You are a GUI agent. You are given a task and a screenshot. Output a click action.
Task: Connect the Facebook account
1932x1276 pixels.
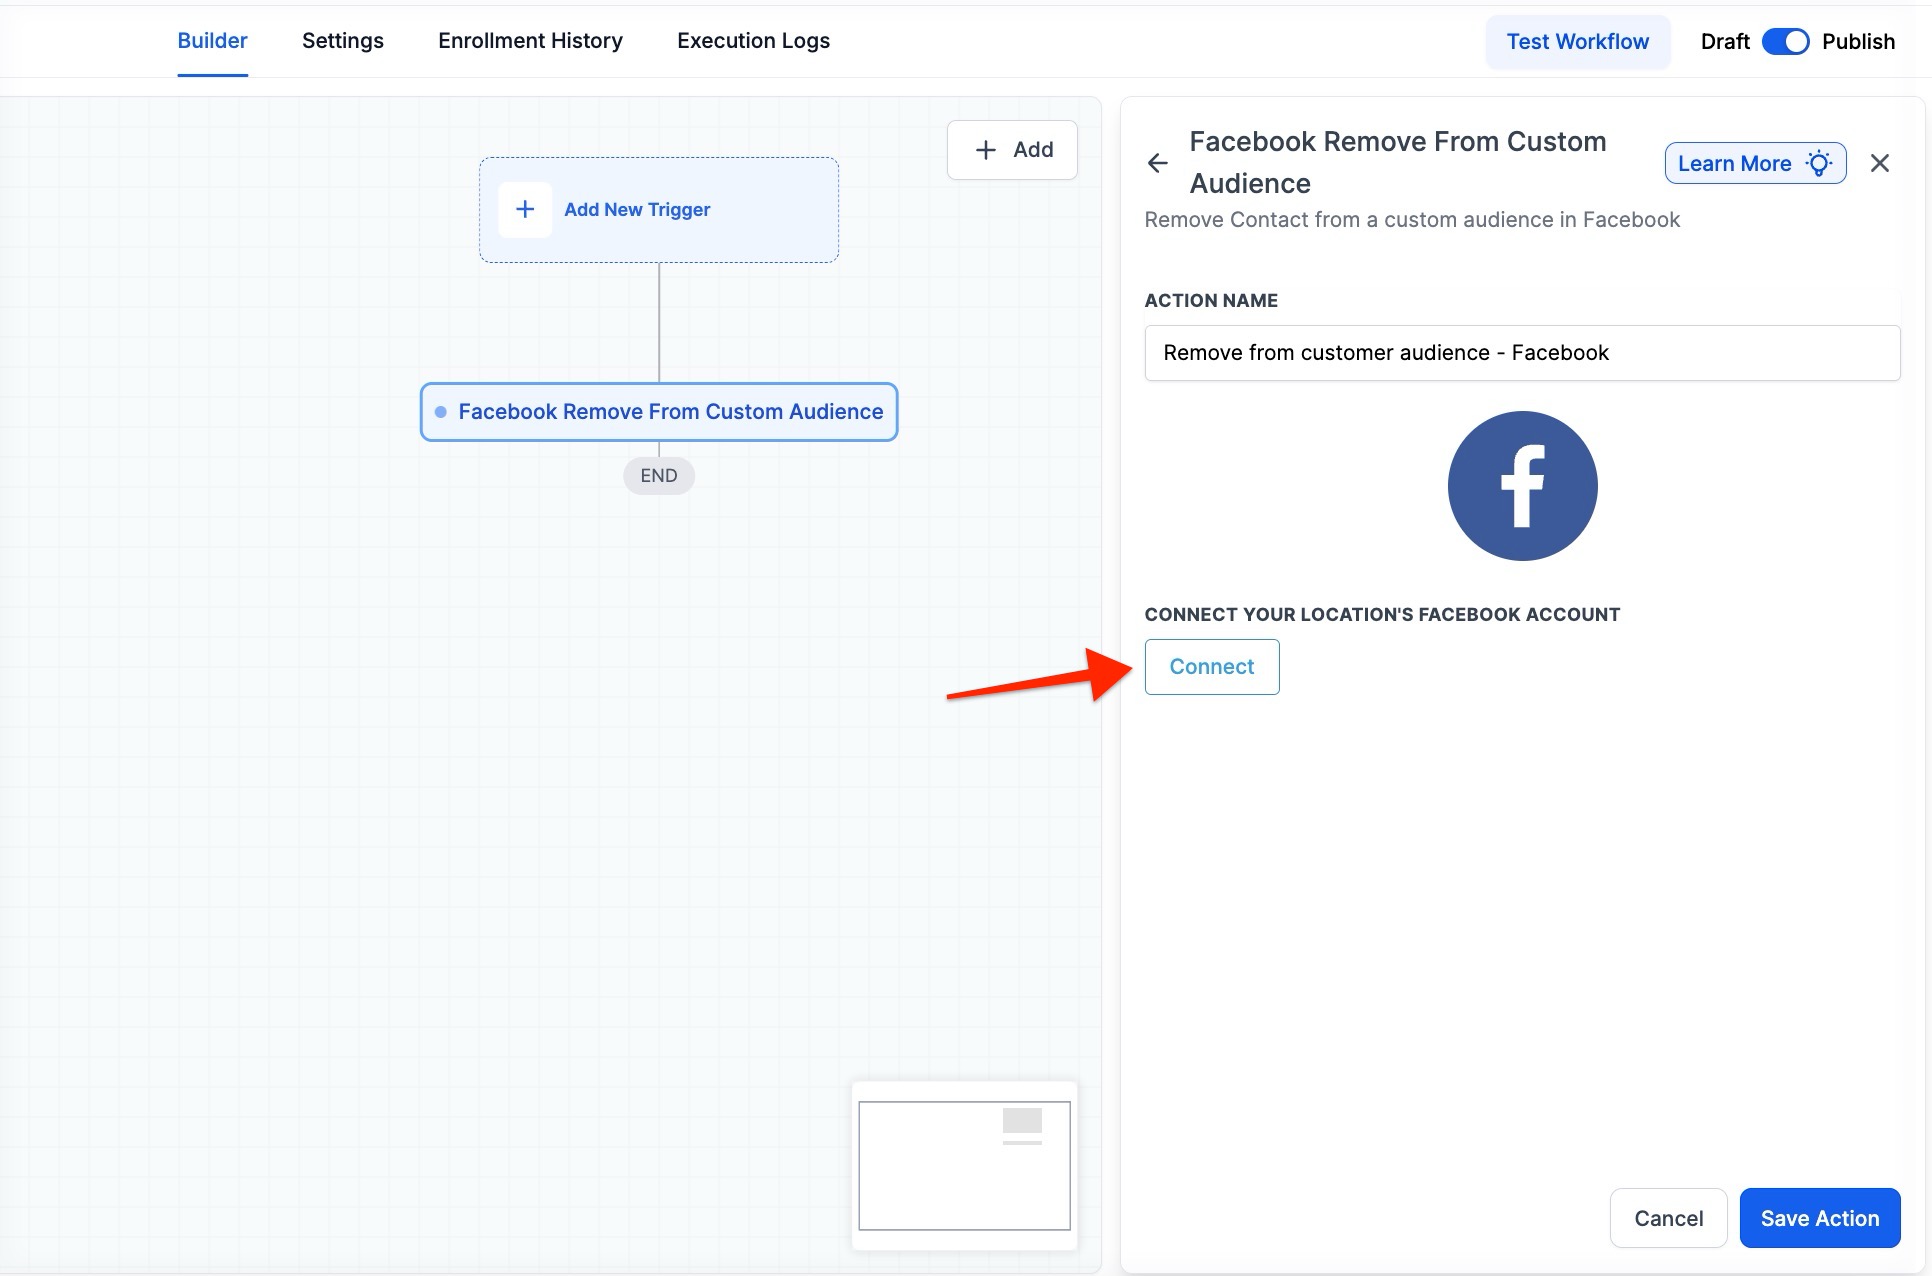tap(1211, 667)
